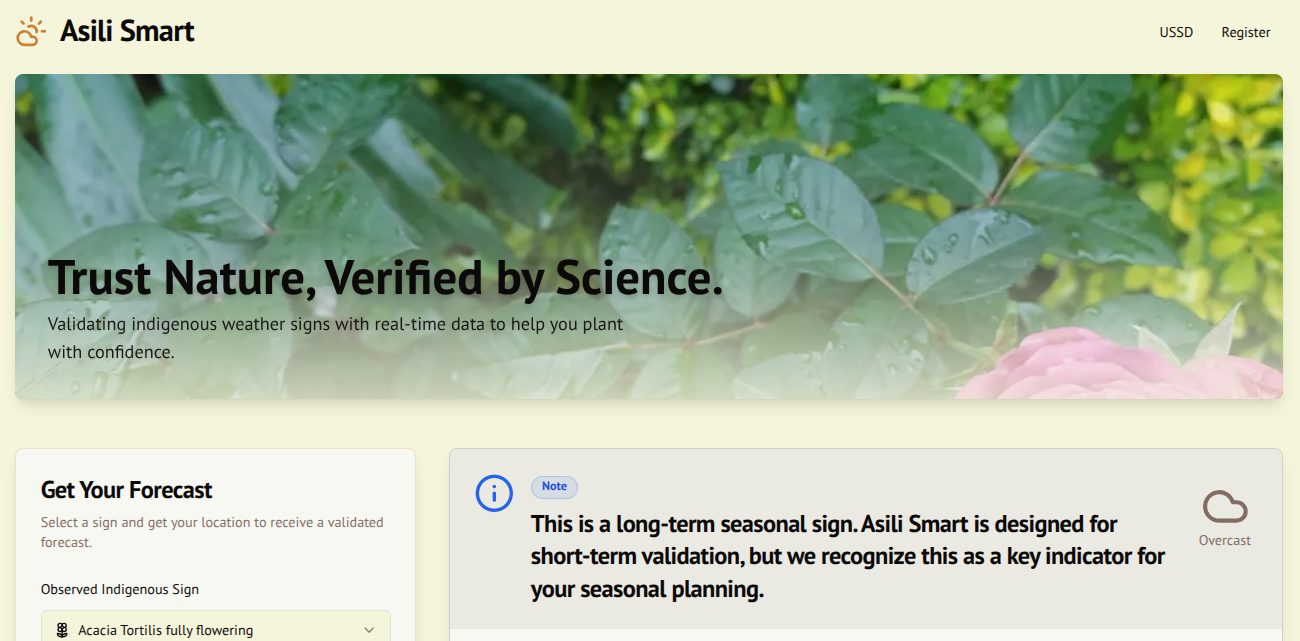Screen dimensions: 1300x641
Task: Click the 'Trust Nature, Verified by Science.' headline
Action: [385, 278]
